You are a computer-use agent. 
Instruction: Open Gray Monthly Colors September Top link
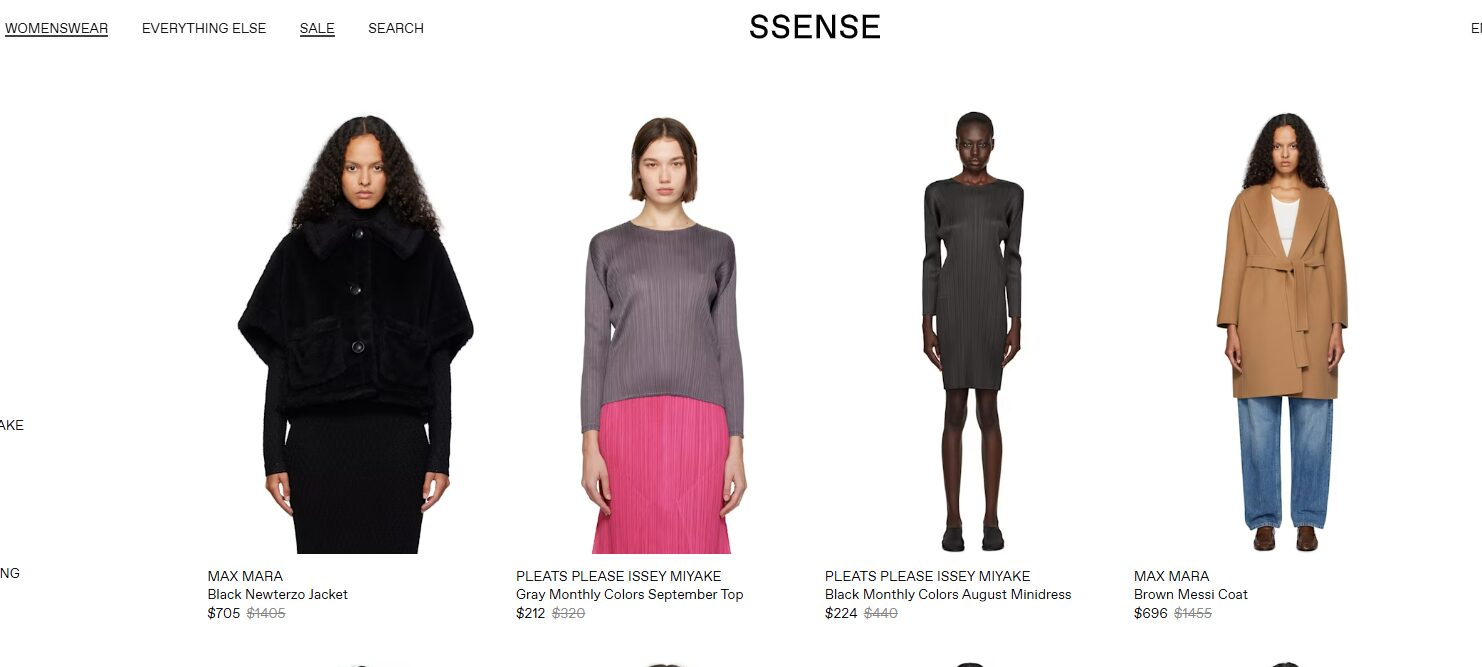pos(630,594)
